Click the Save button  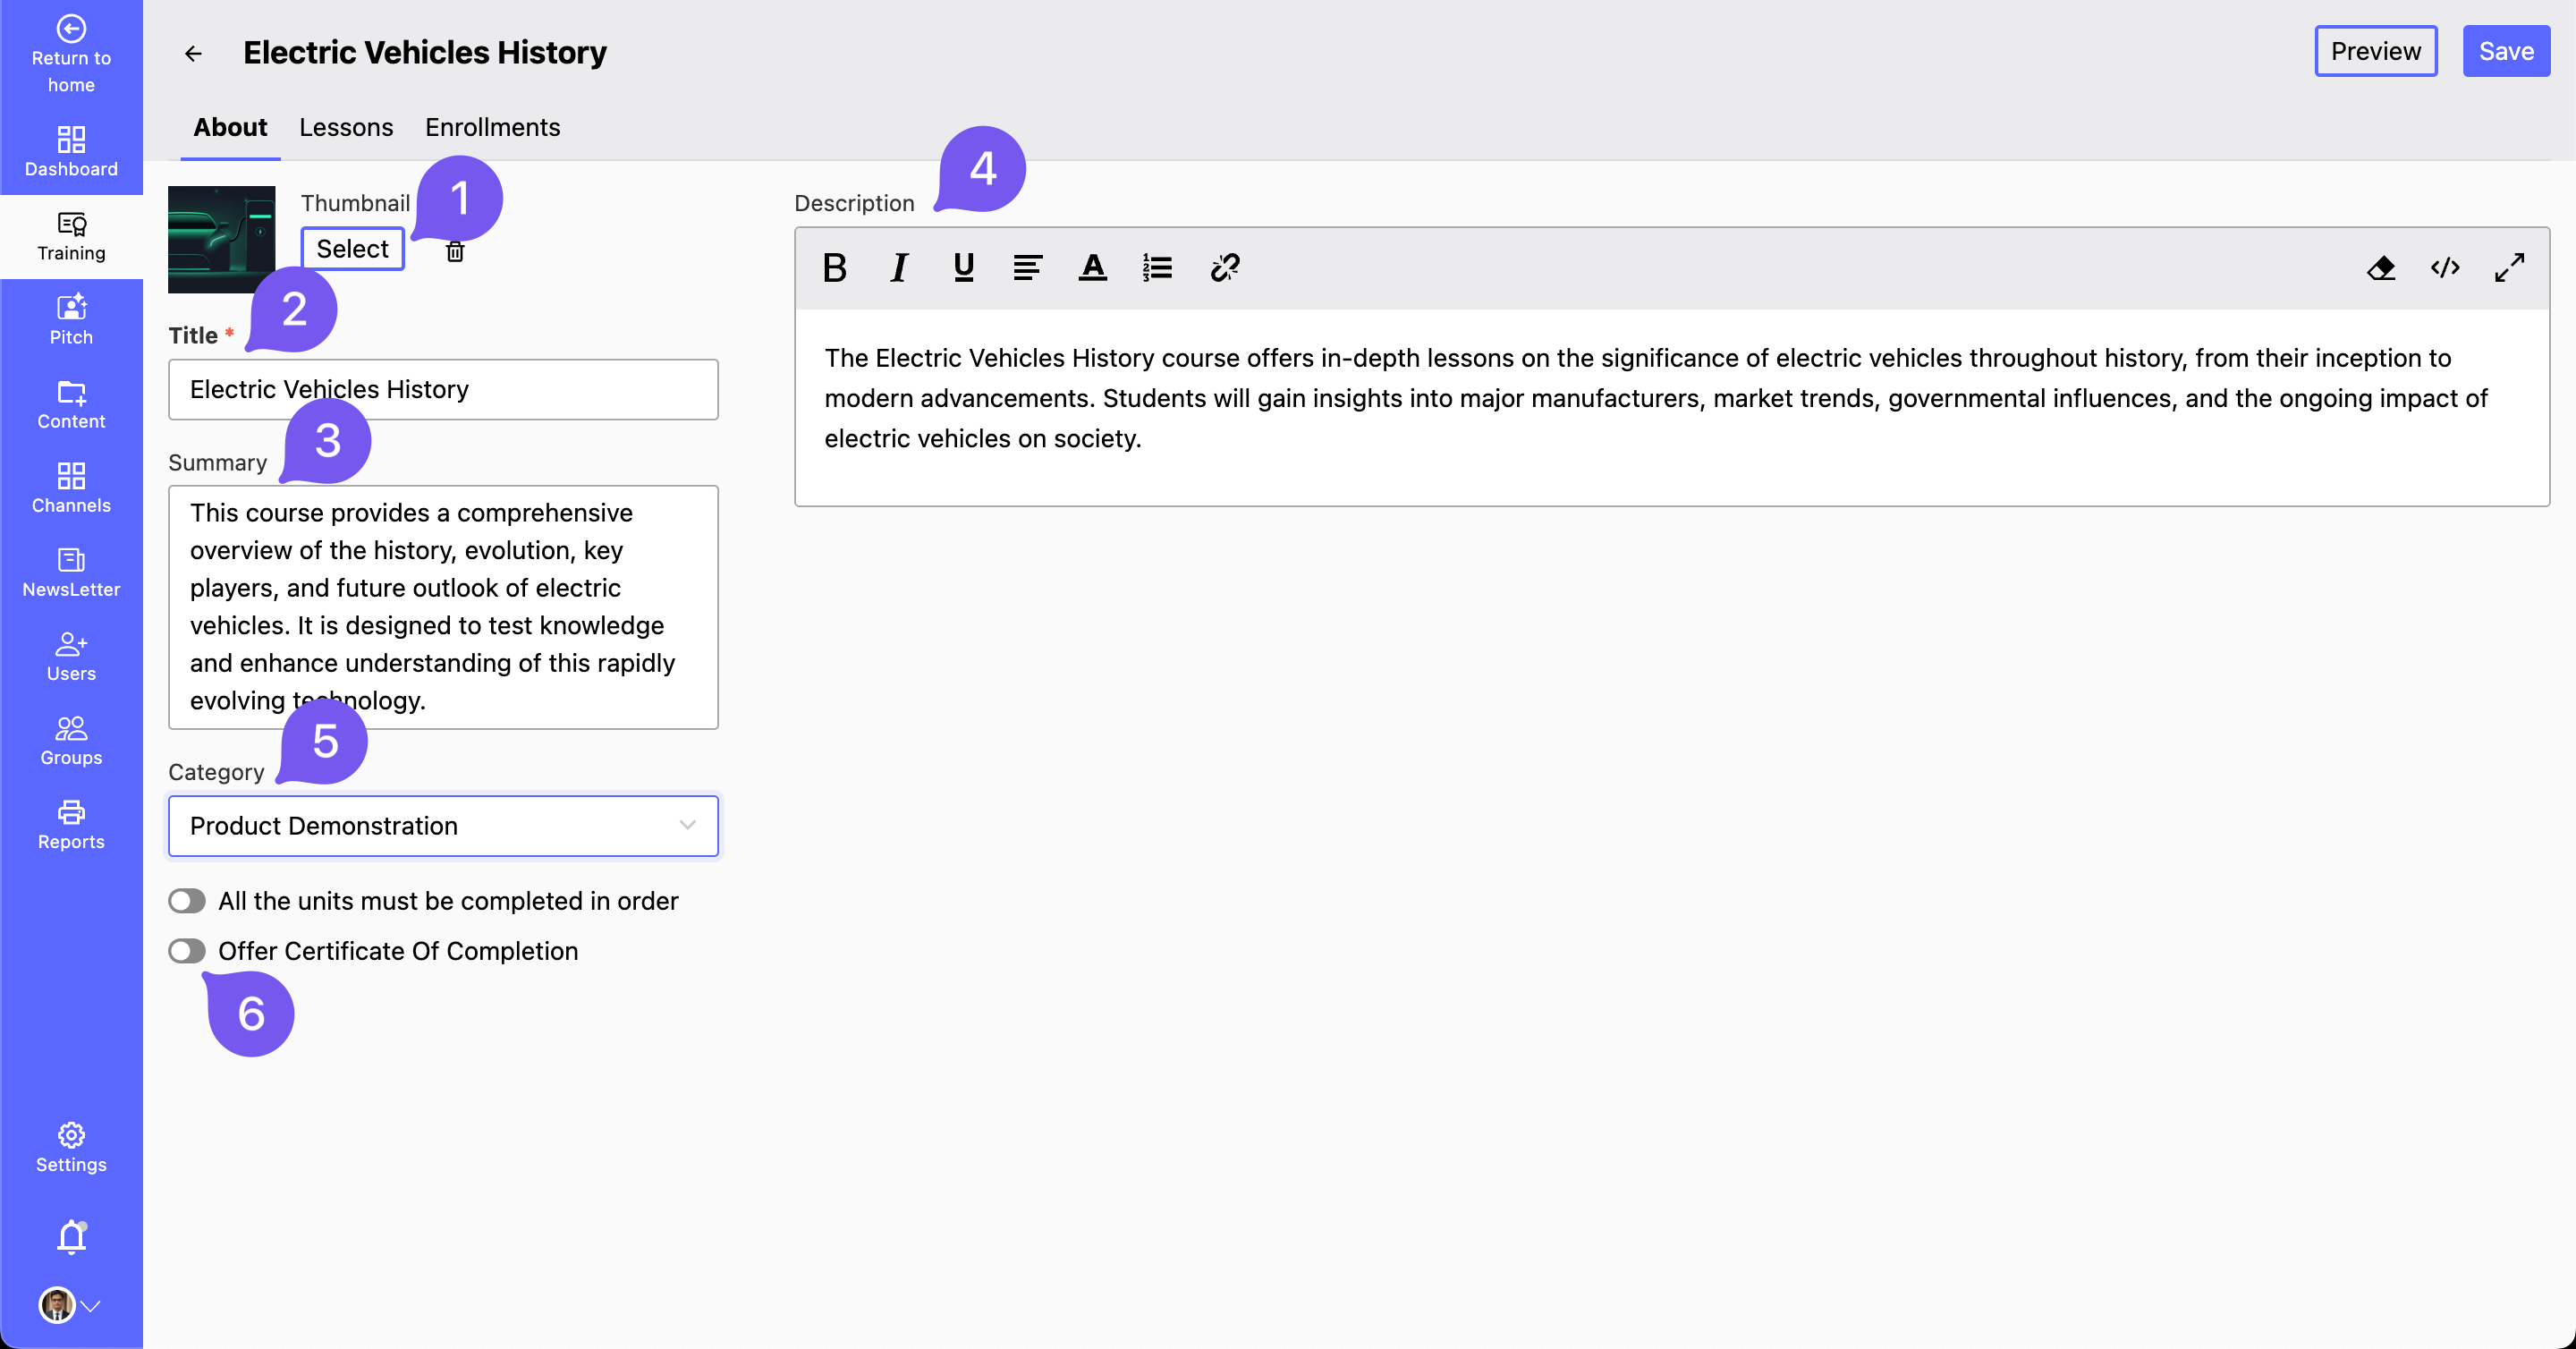tap(2506, 51)
